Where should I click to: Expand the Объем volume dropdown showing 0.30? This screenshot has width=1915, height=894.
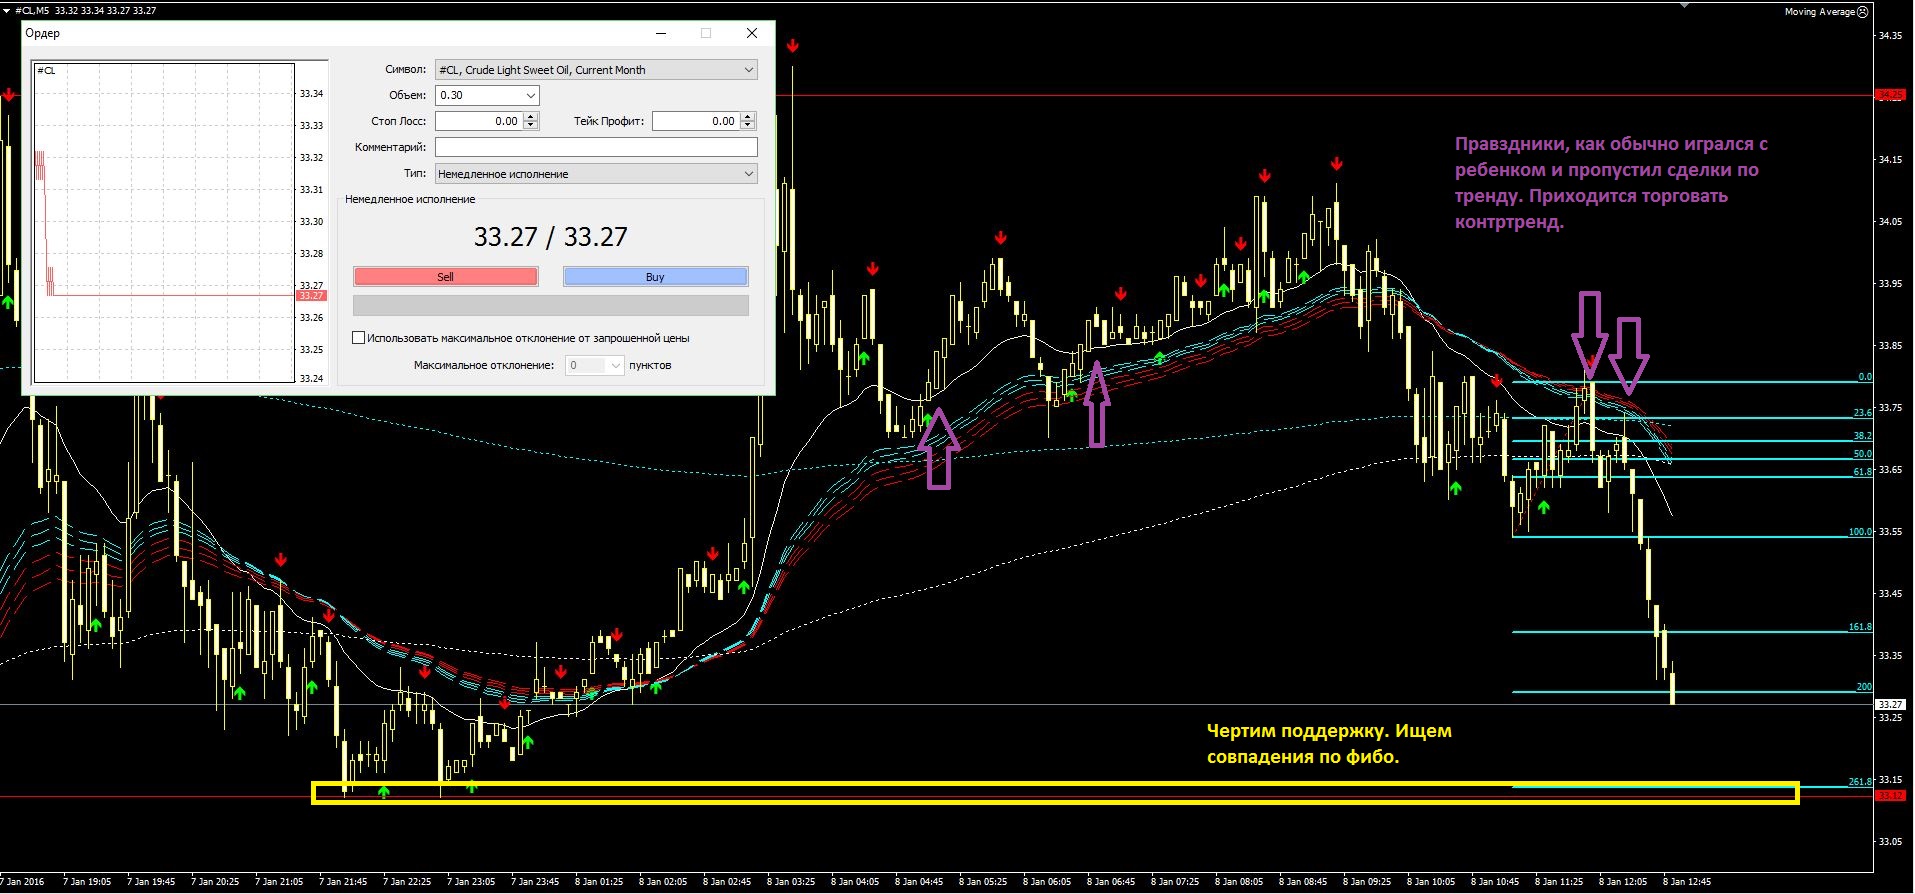(x=530, y=95)
